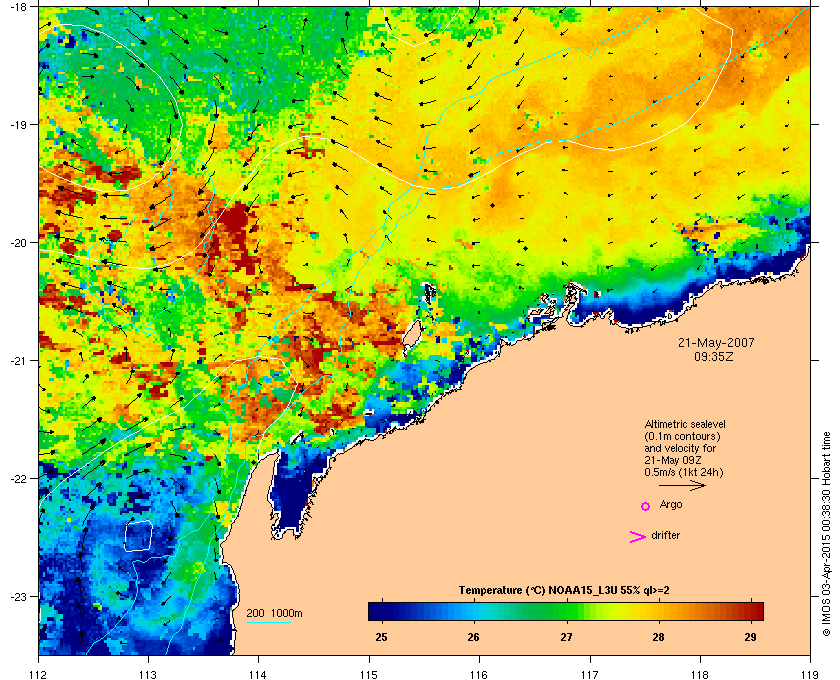Click the date text 21-May-2007
Viewport: 840px width, 680px height.
pos(716,342)
